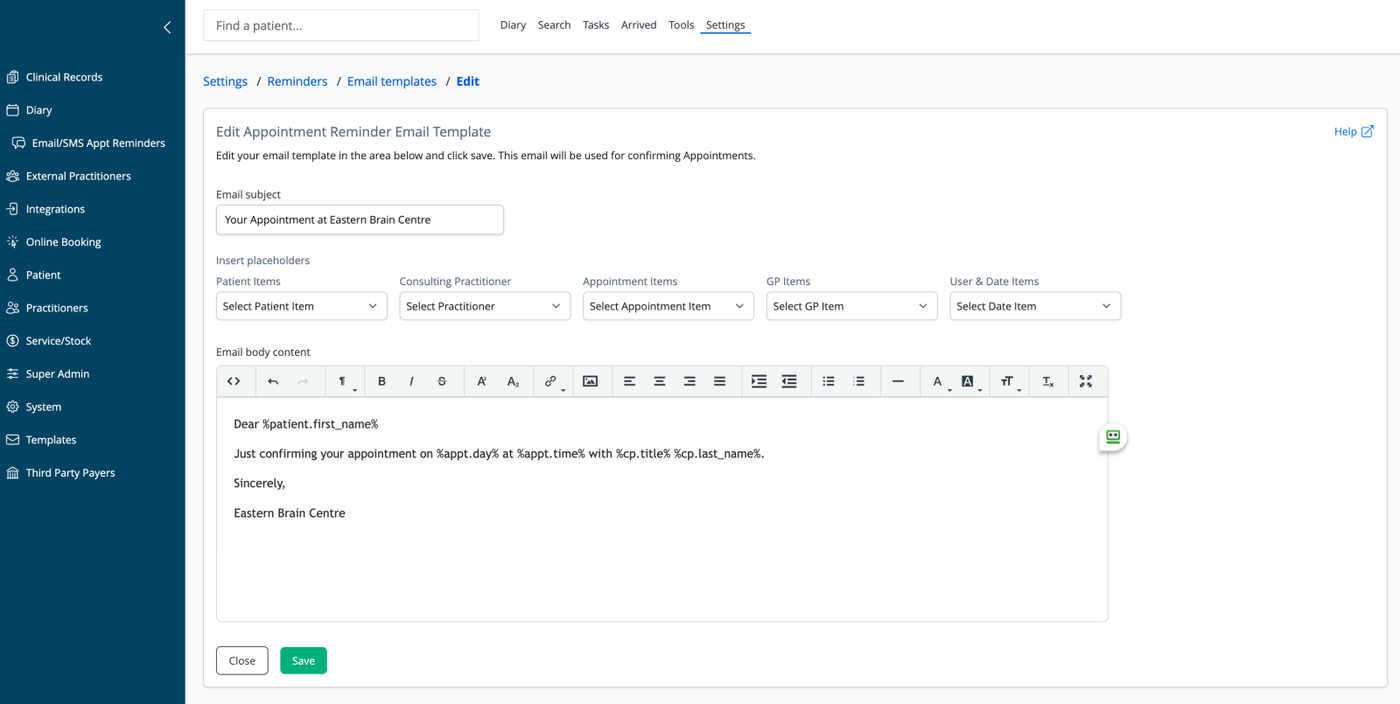This screenshot has height=704, width=1400.
Task: Click the Find a patient search field
Action: click(x=341, y=25)
